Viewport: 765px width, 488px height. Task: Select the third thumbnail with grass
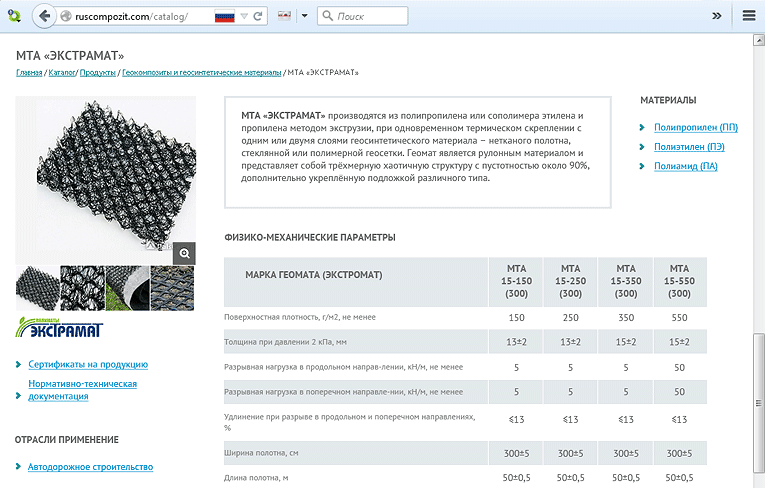pos(127,288)
